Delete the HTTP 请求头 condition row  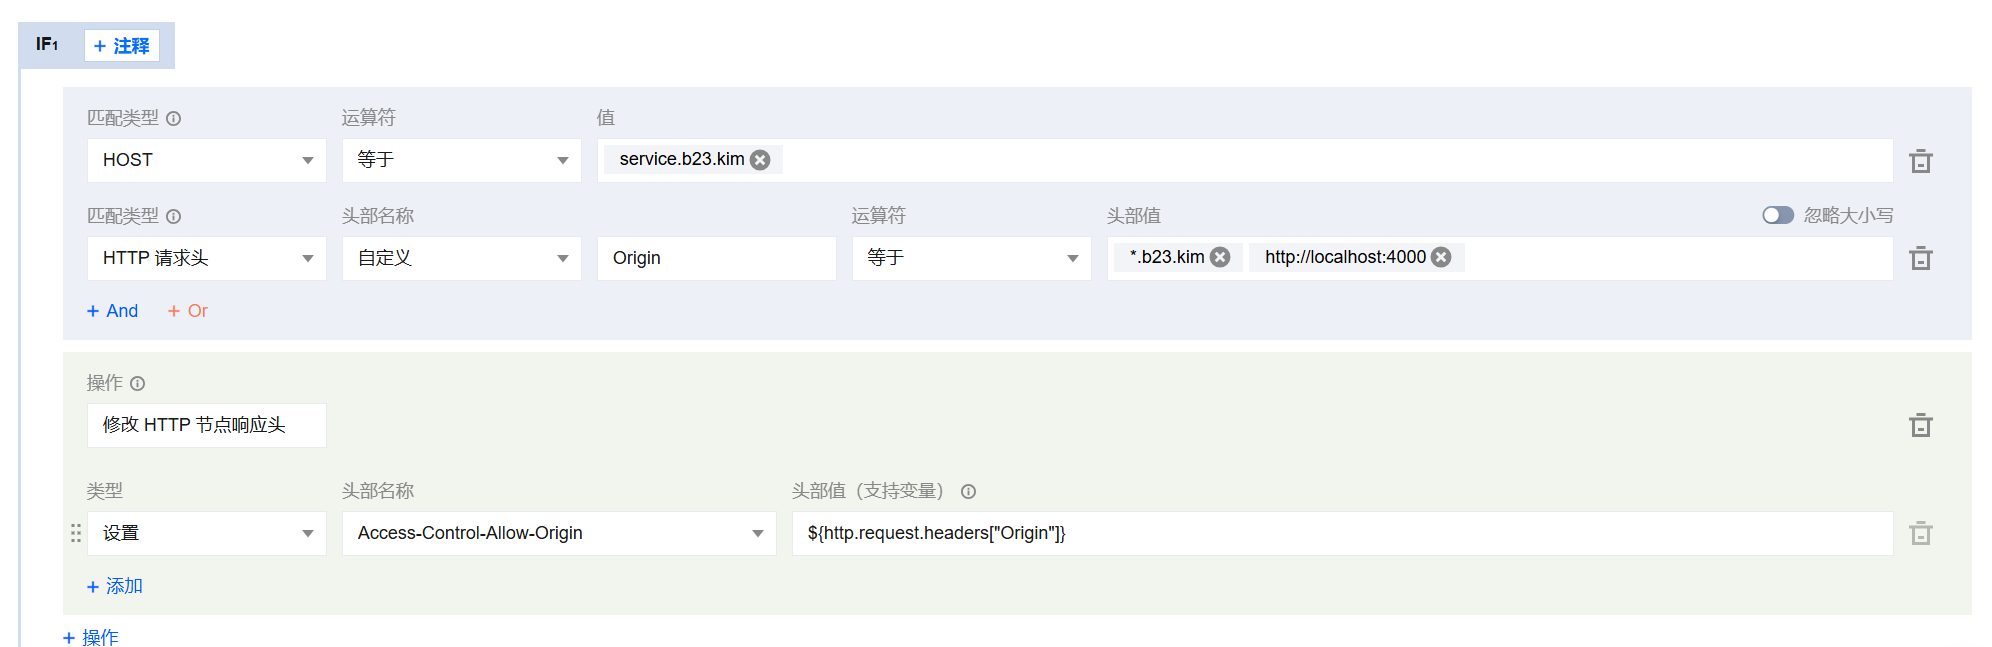1920,259
